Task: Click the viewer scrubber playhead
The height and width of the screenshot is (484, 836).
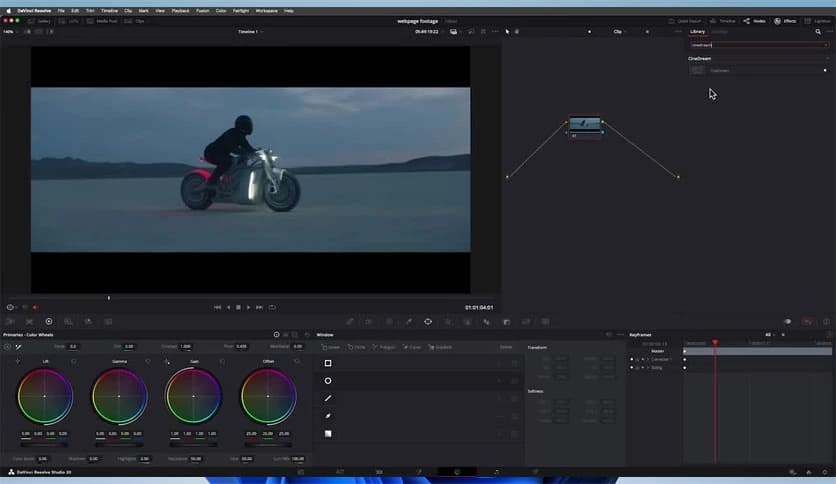Action: click(x=109, y=299)
